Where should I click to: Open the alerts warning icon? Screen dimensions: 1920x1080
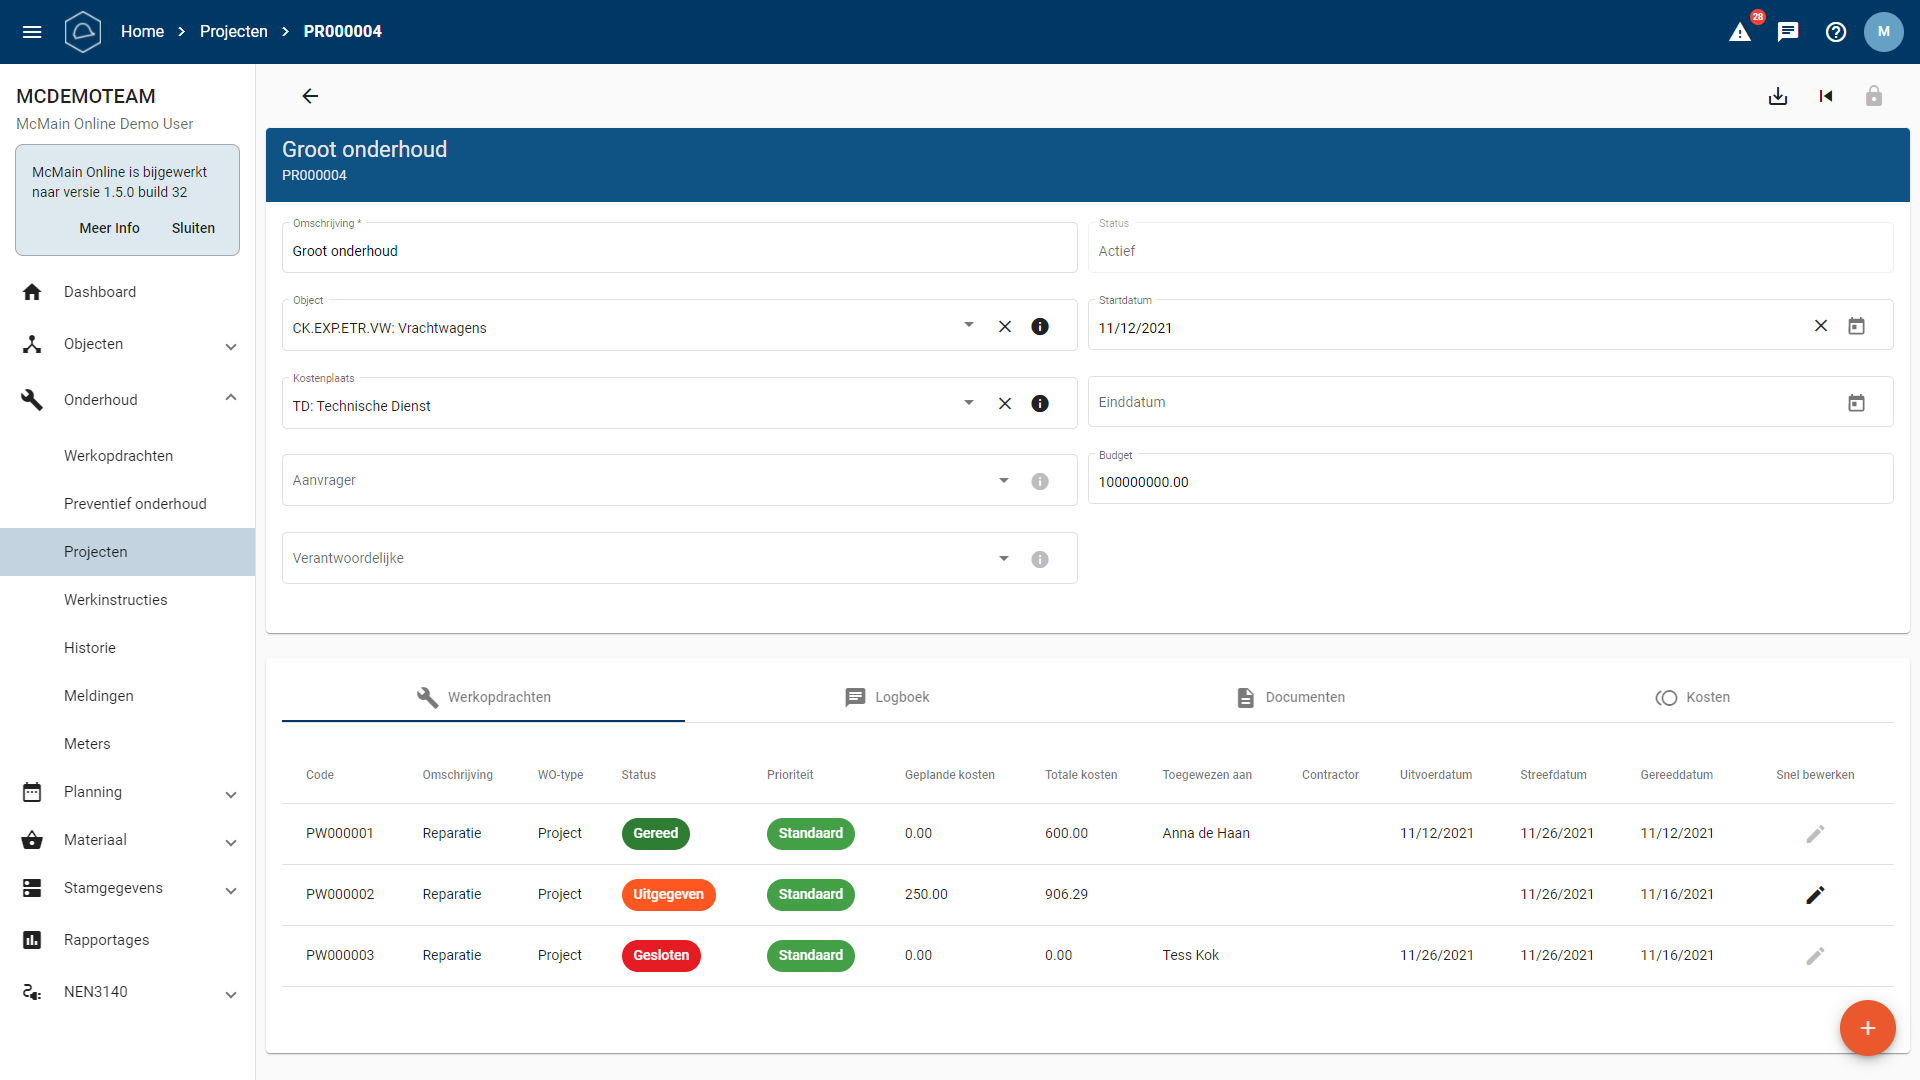(x=1740, y=32)
